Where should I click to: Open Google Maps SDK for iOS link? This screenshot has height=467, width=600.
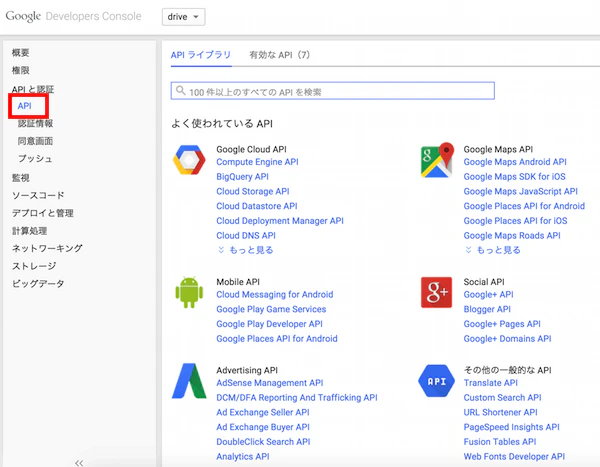pos(515,176)
